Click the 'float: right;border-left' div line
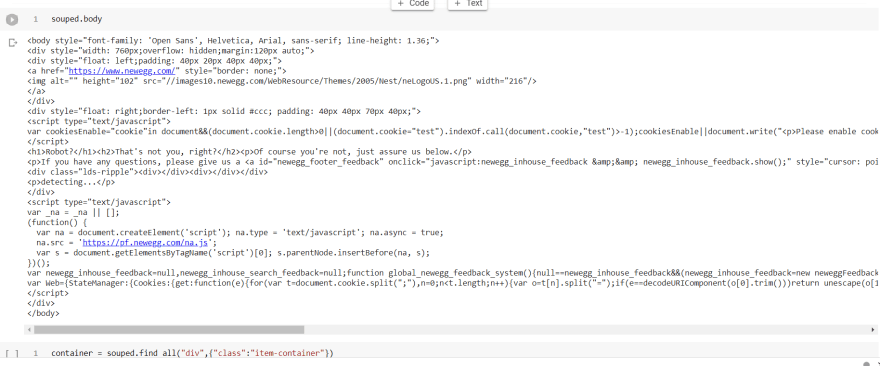880x366 pixels. pyautogui.click(x=224, y=112)
